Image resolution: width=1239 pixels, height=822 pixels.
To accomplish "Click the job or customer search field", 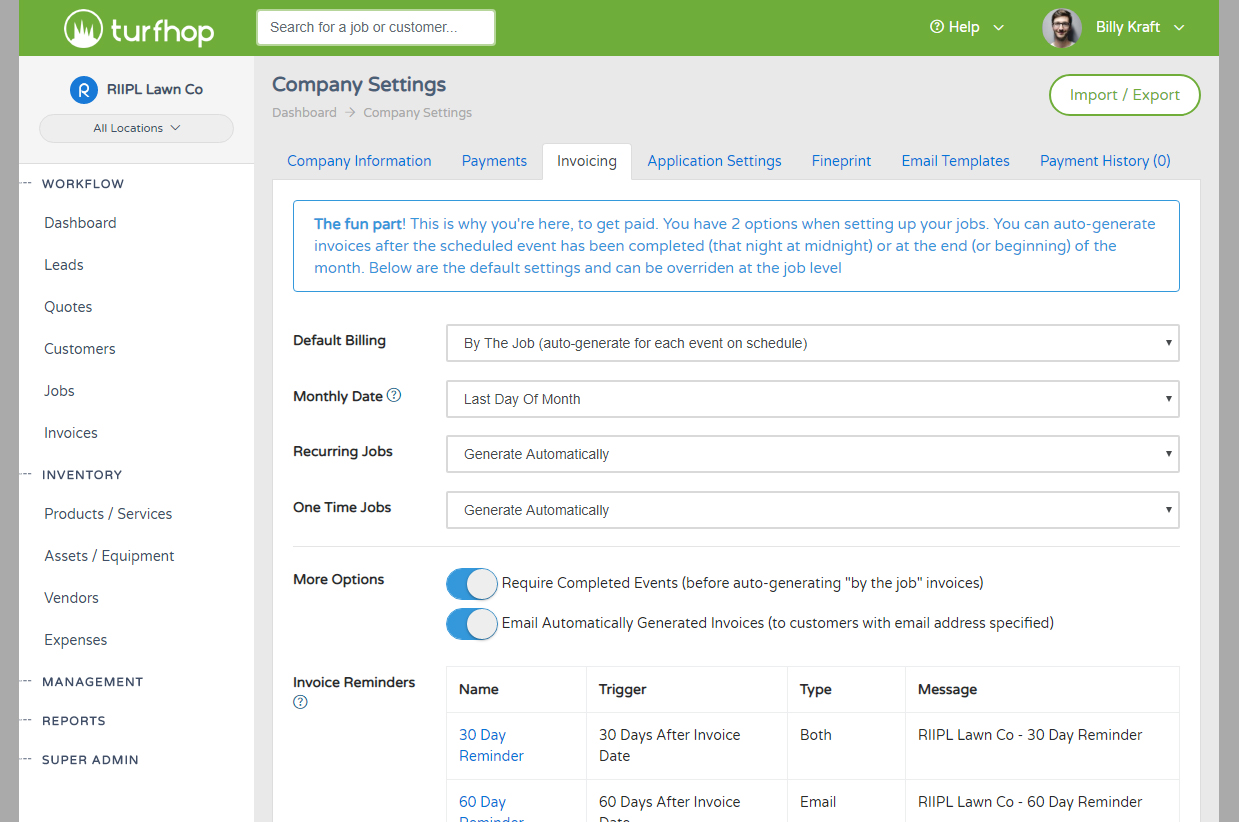I will click(375, 27).
